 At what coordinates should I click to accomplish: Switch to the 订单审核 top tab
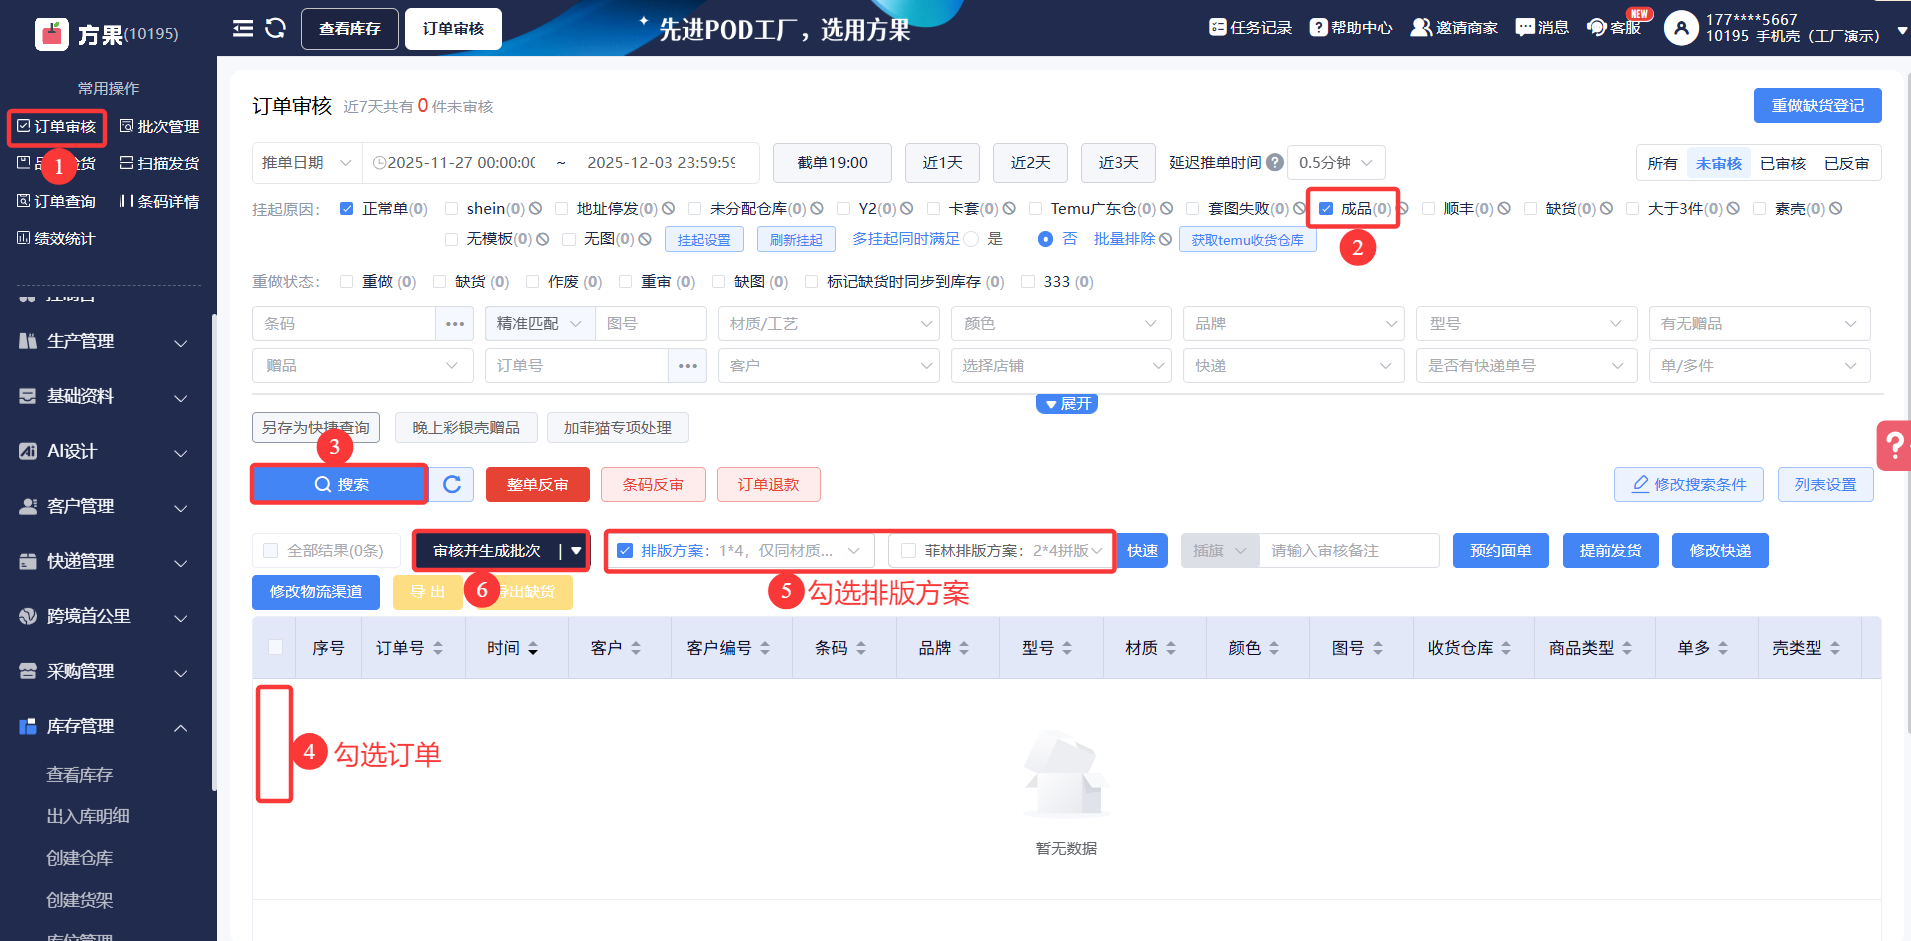click(453, 29)
